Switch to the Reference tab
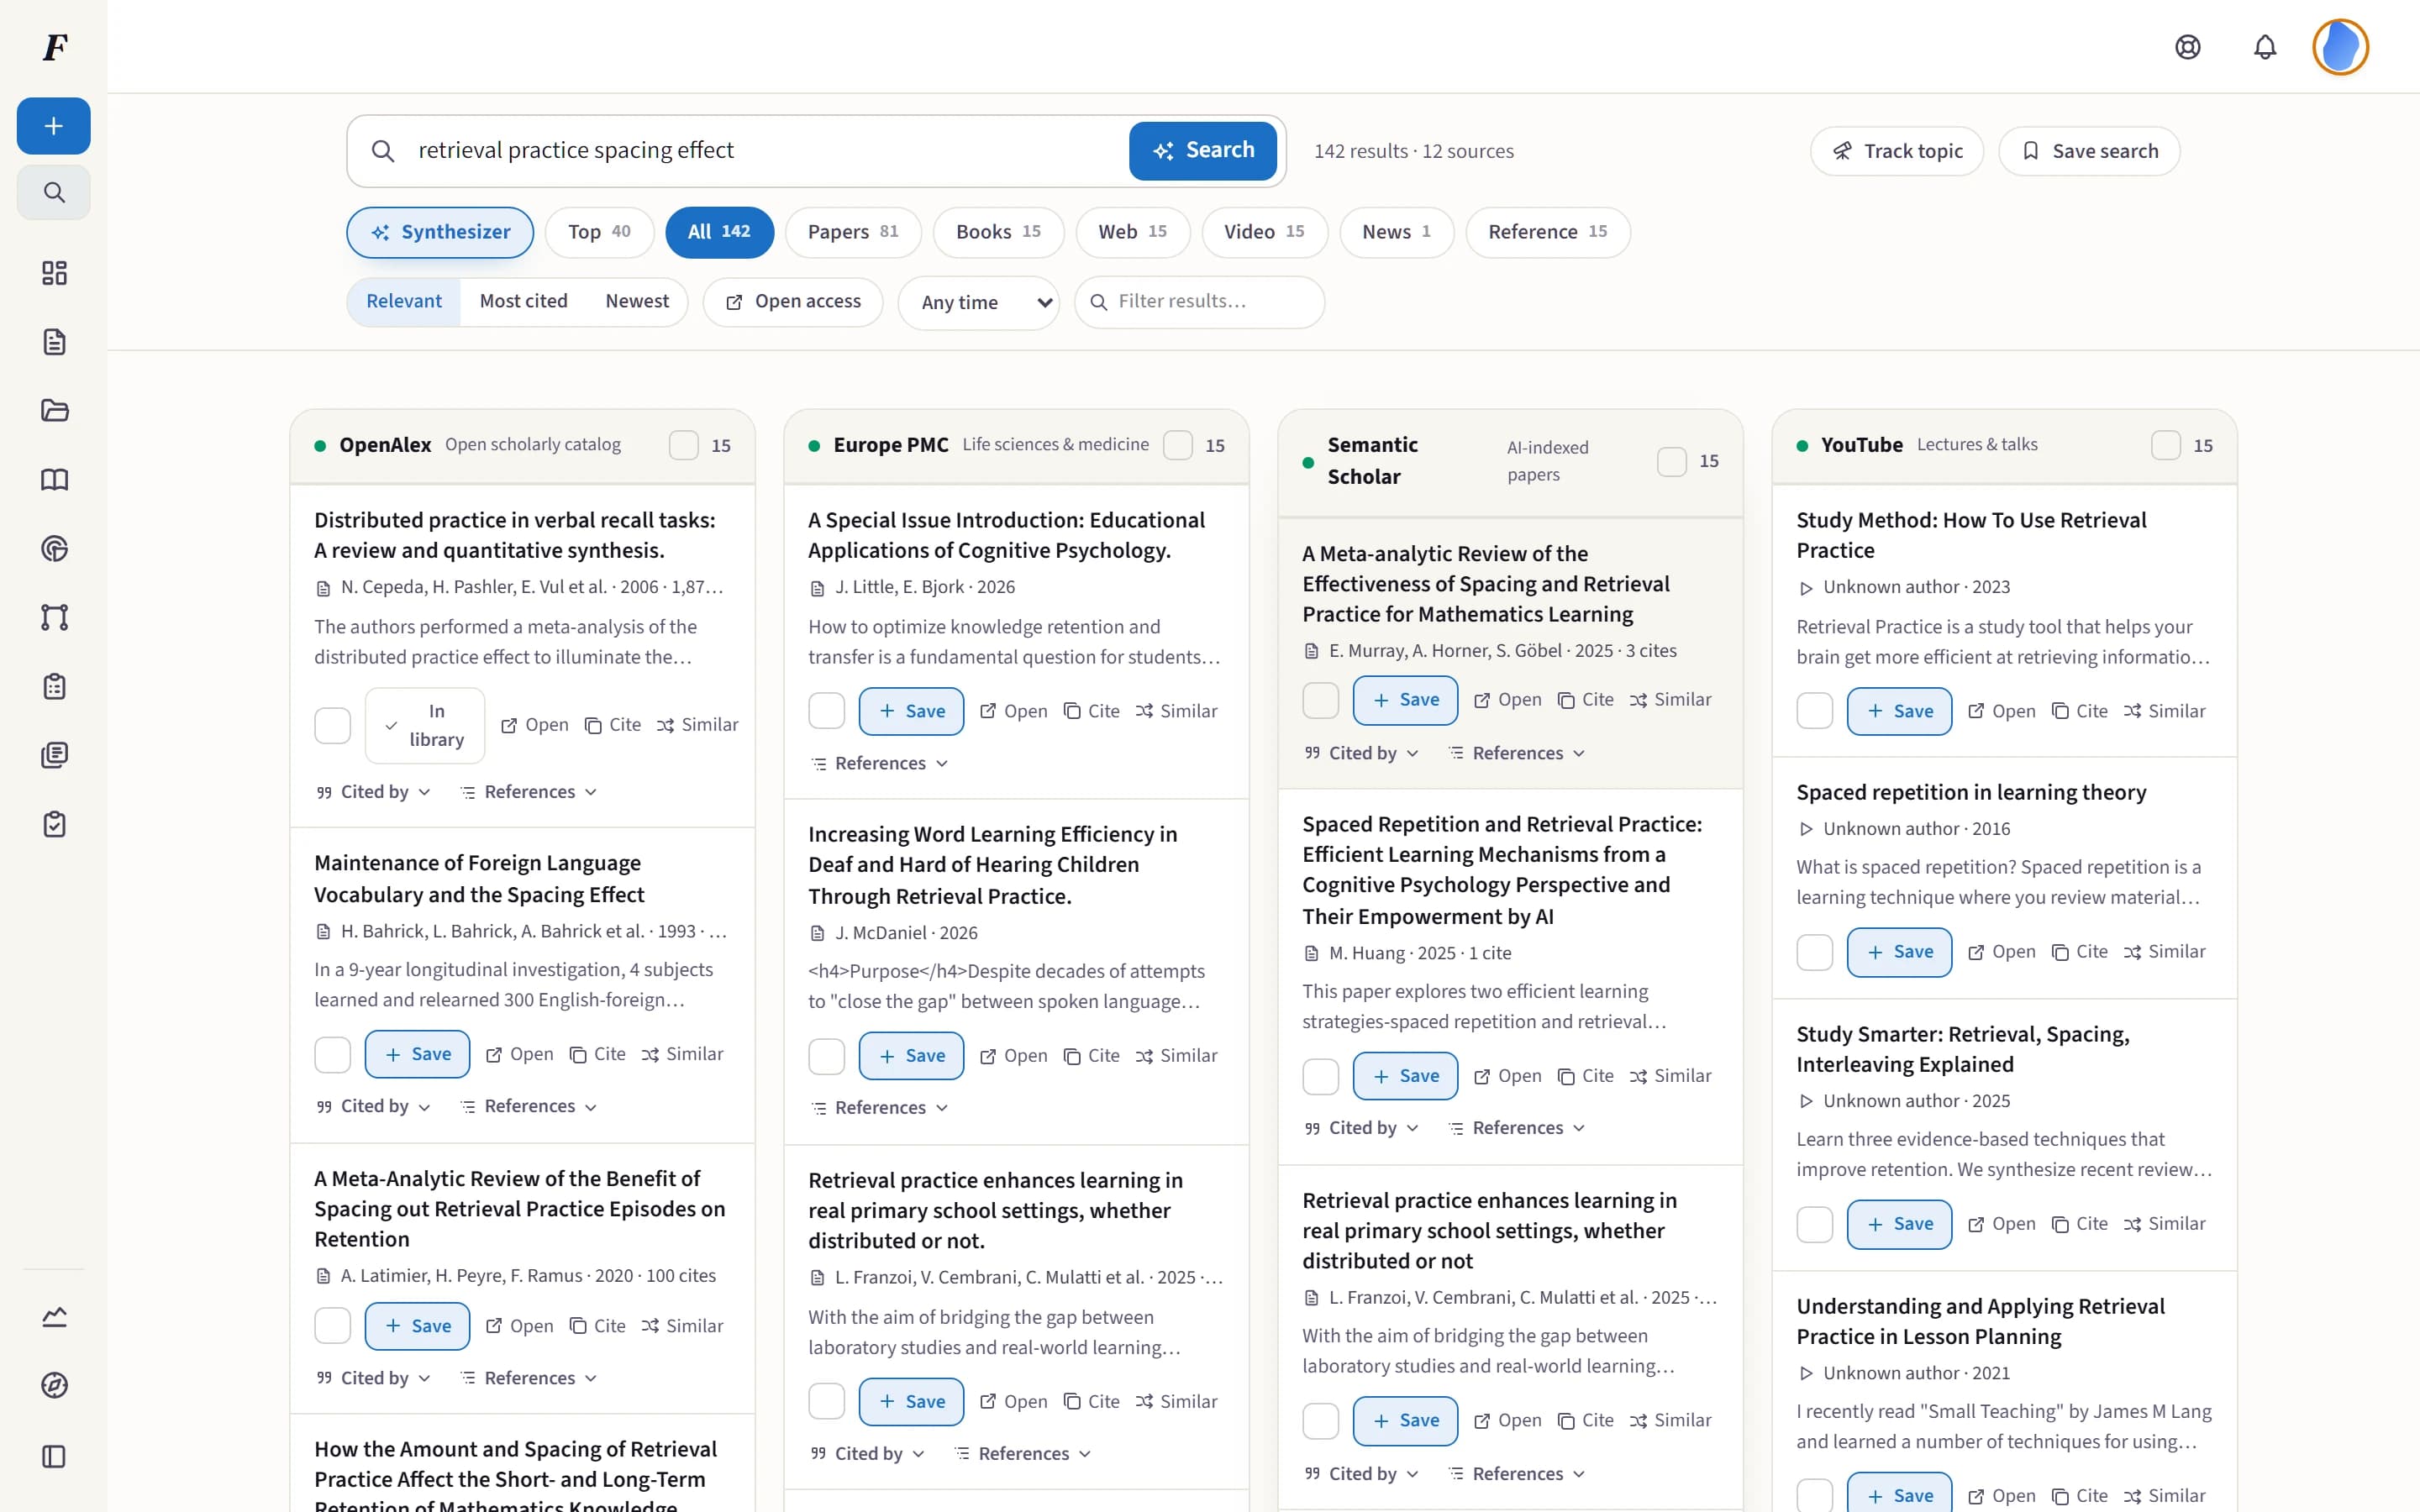This screenshot has height=1512, width=2420. [x=1548, y=232]
